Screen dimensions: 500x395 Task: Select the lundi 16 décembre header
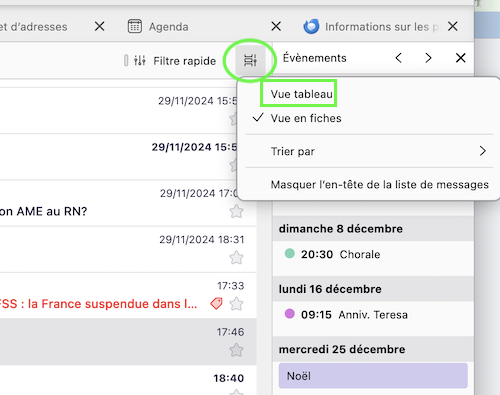[x=373, y=289]
